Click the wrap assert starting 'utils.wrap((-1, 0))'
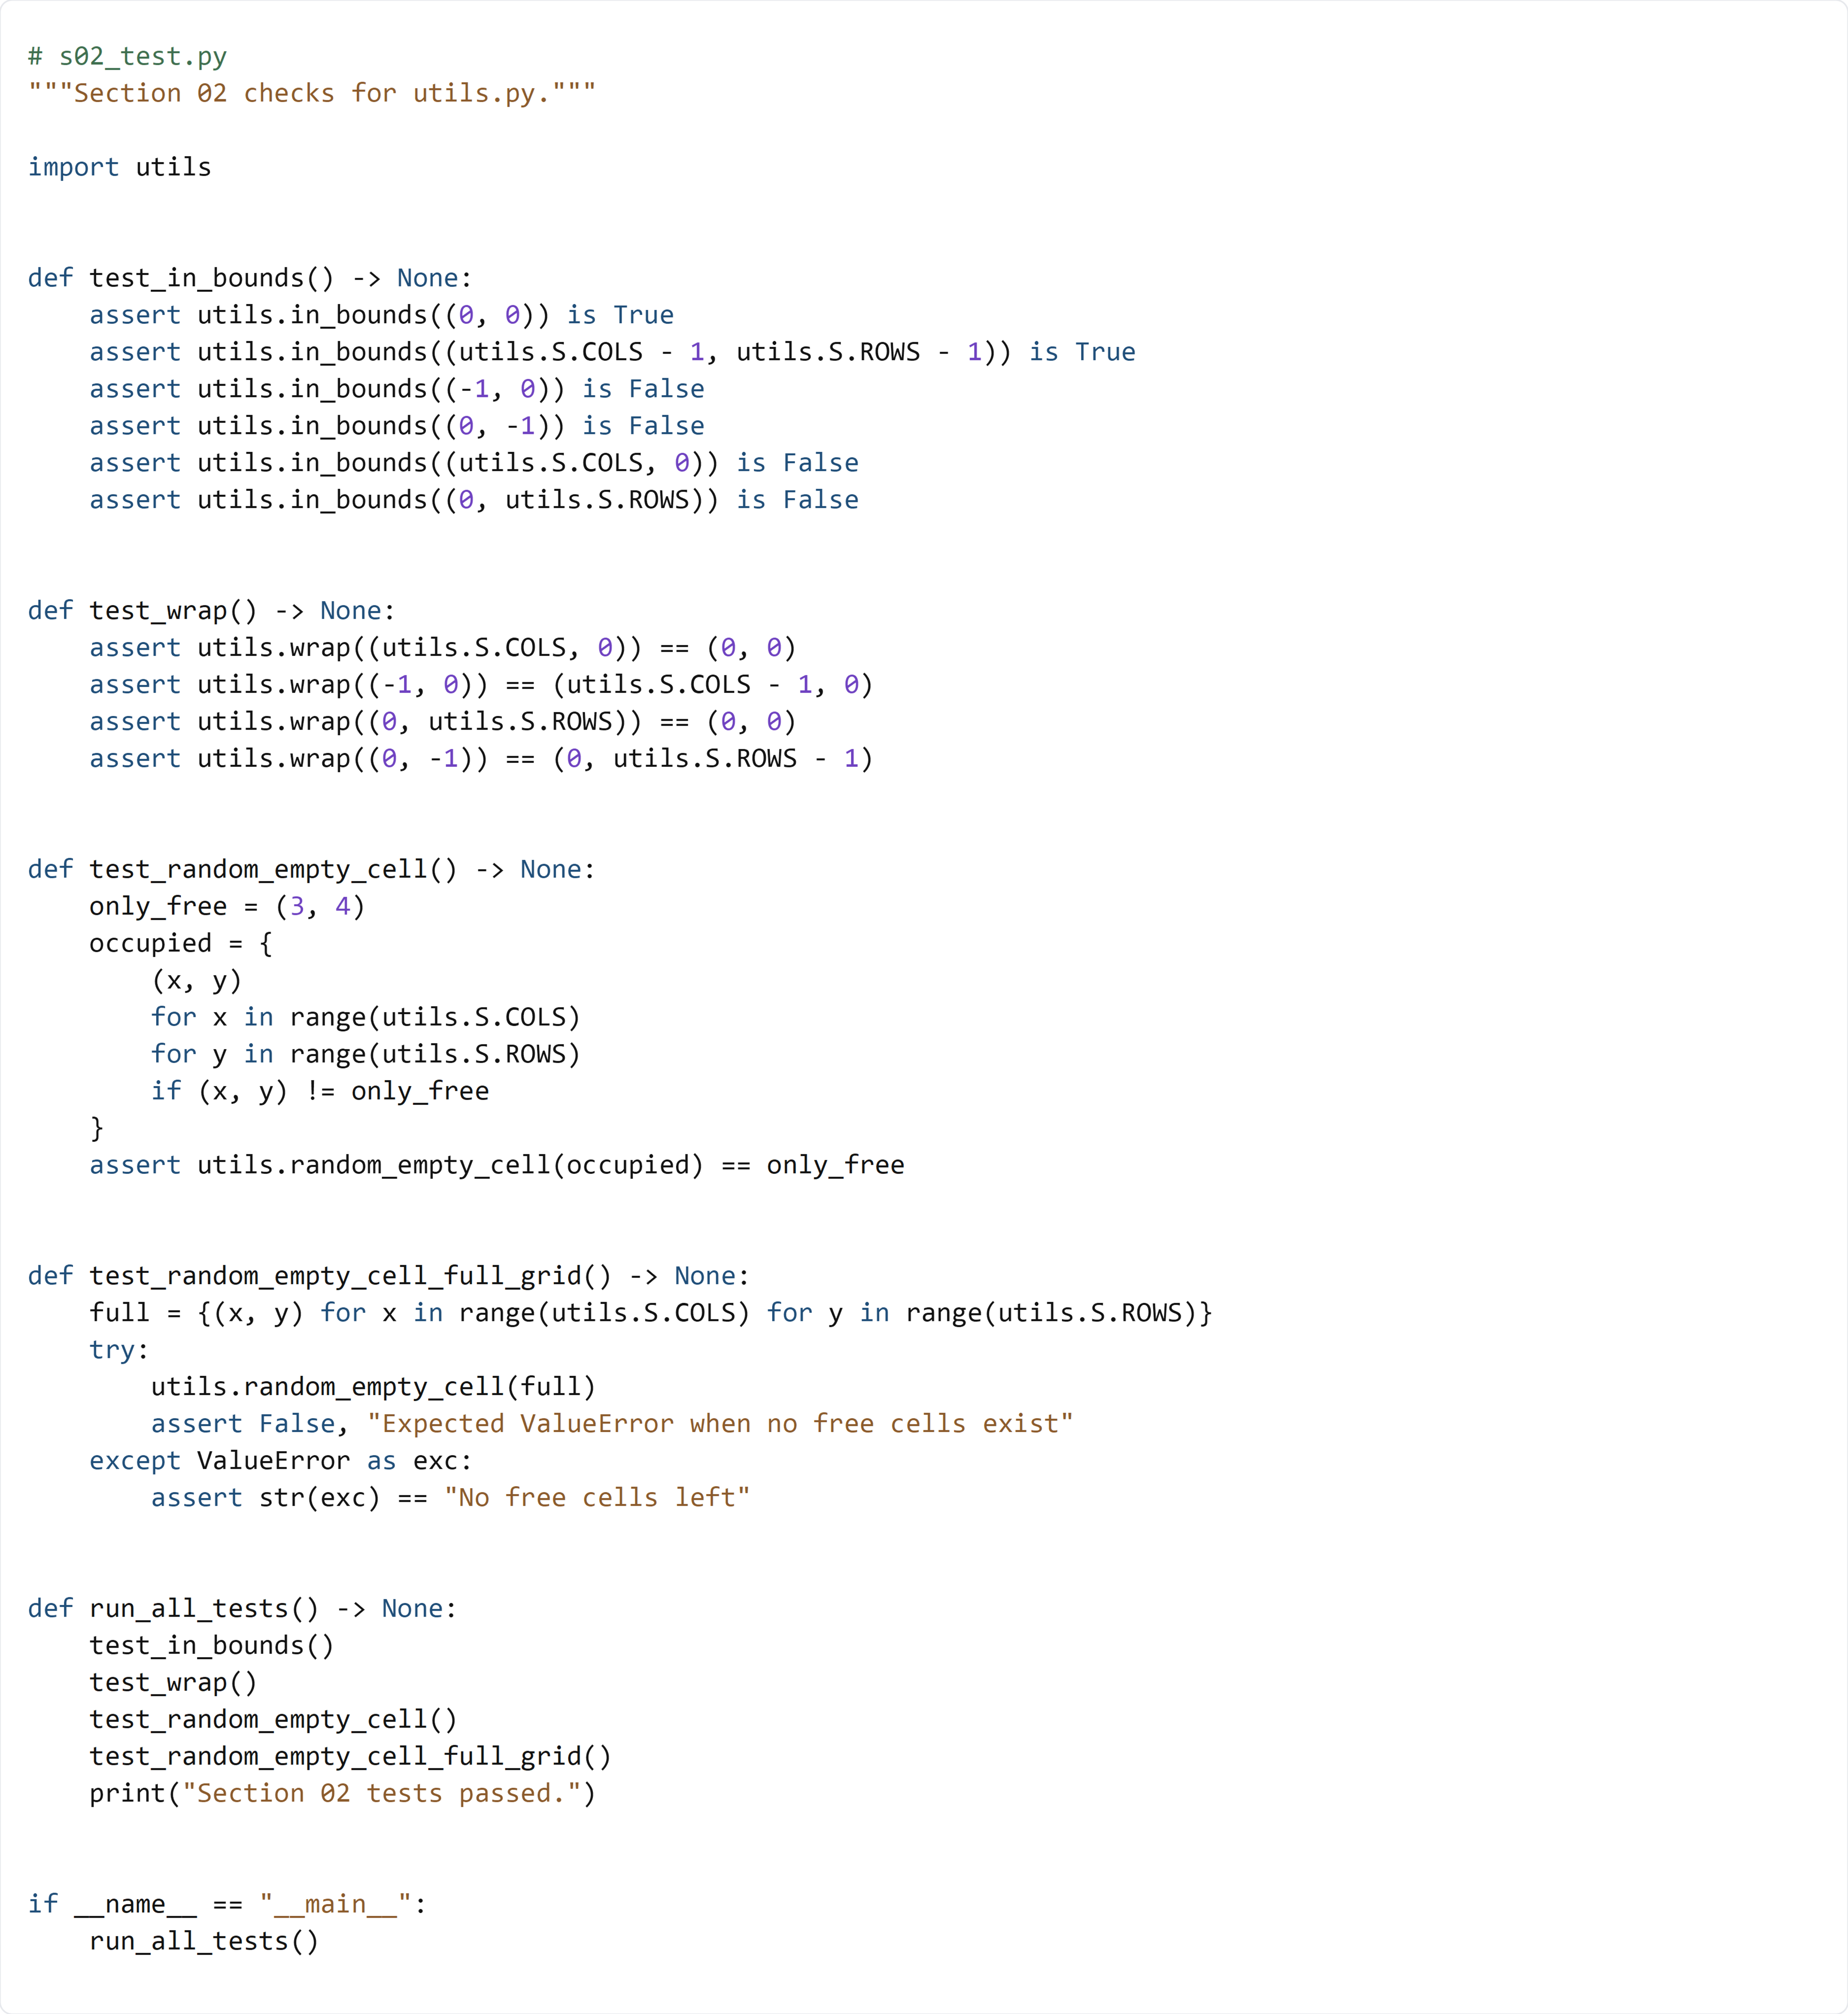This screenshot has width=1848, height=2014. click(481, 686)
